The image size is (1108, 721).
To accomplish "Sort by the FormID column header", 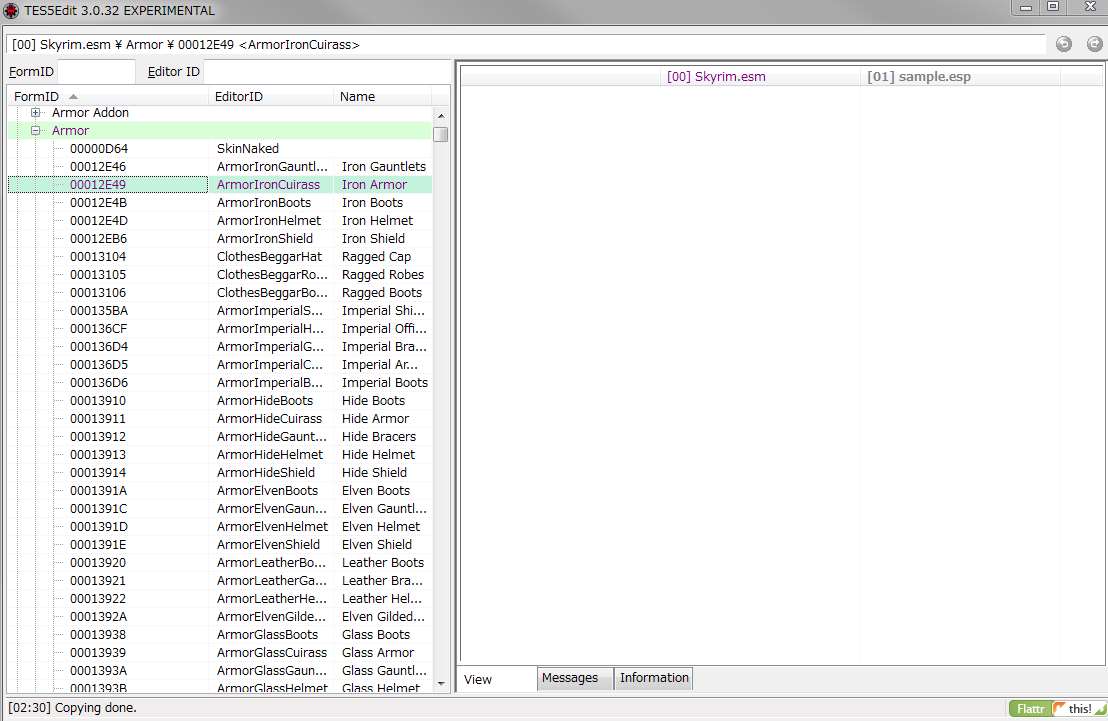I will click(108, 96).
